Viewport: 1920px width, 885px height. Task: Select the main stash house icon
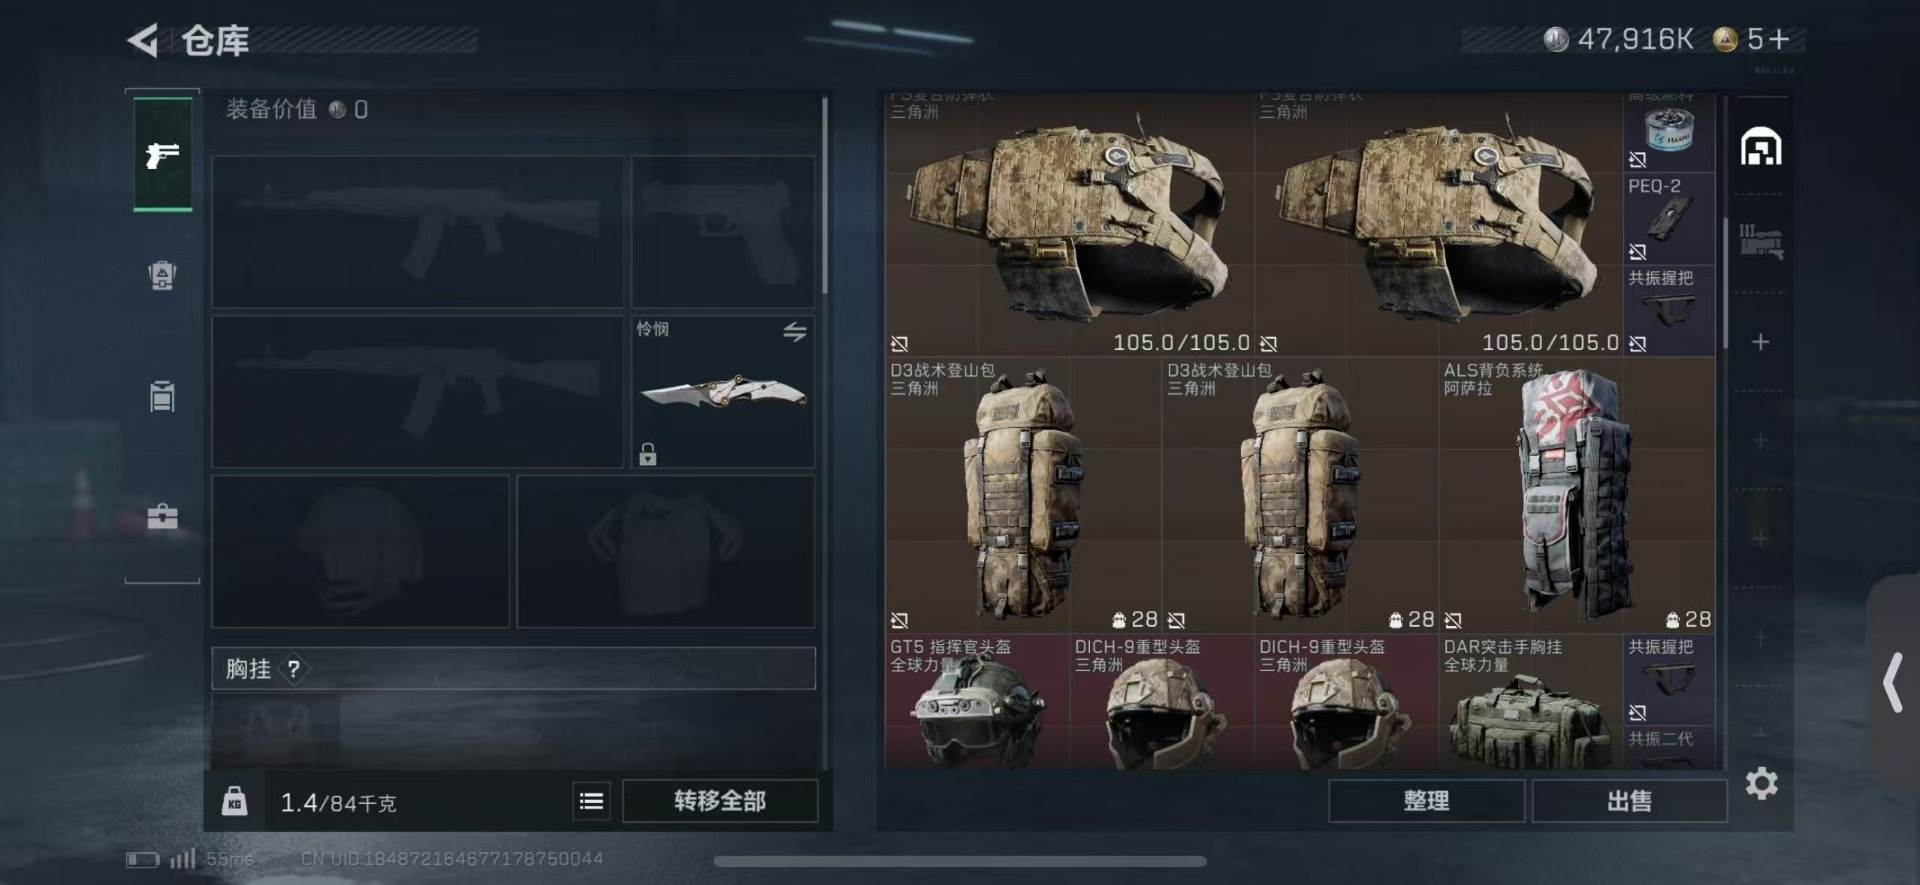1761,148
